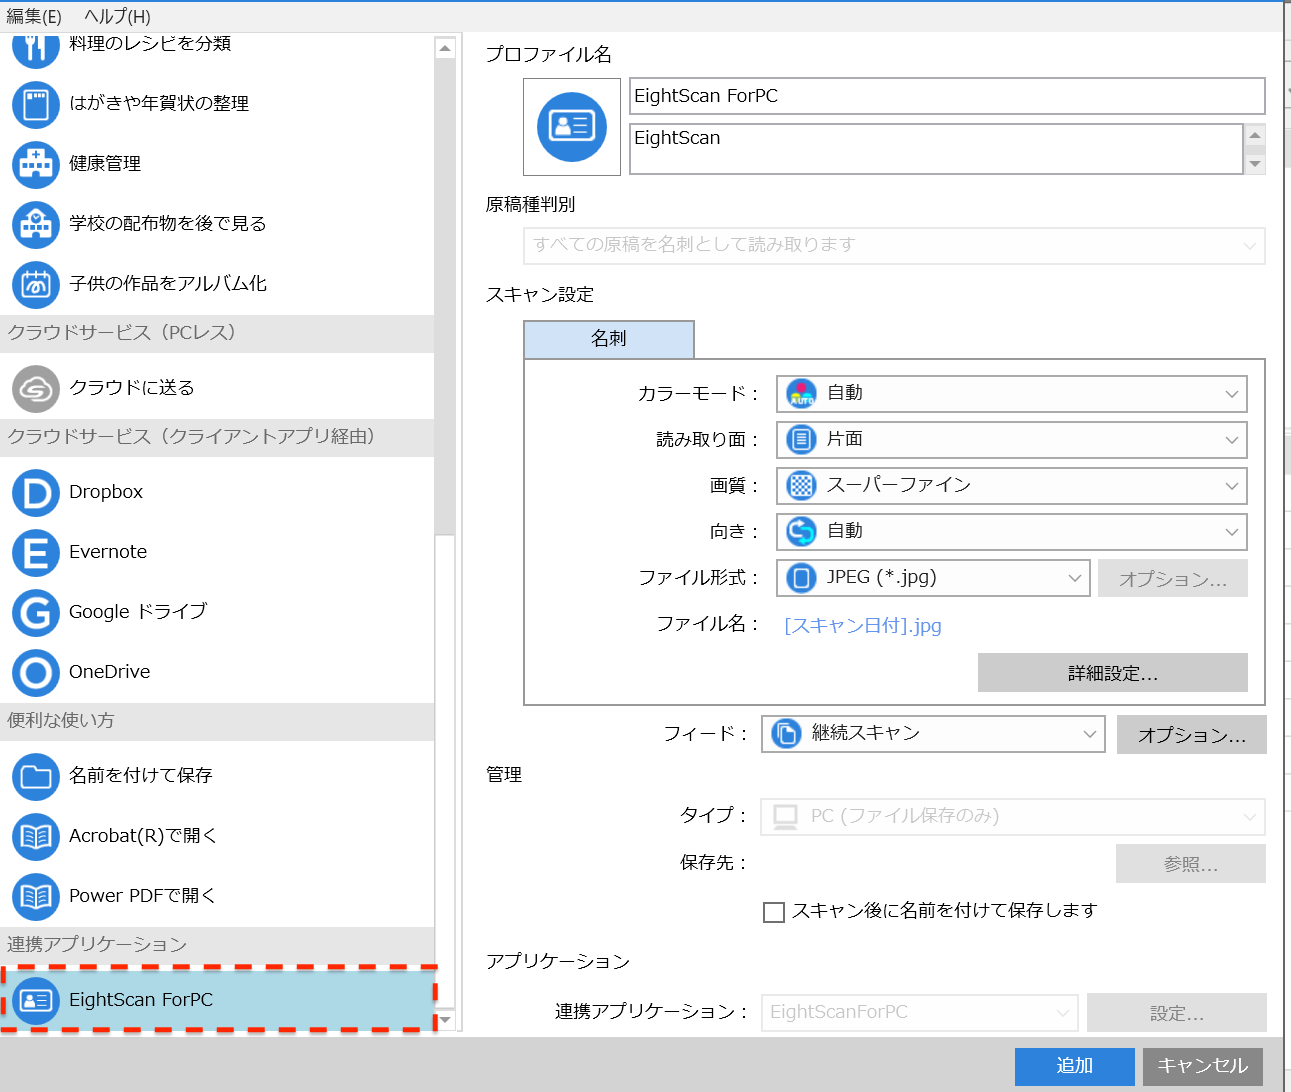
Task: Open the フィード dropdown
Action: click(x=933, y=734)
